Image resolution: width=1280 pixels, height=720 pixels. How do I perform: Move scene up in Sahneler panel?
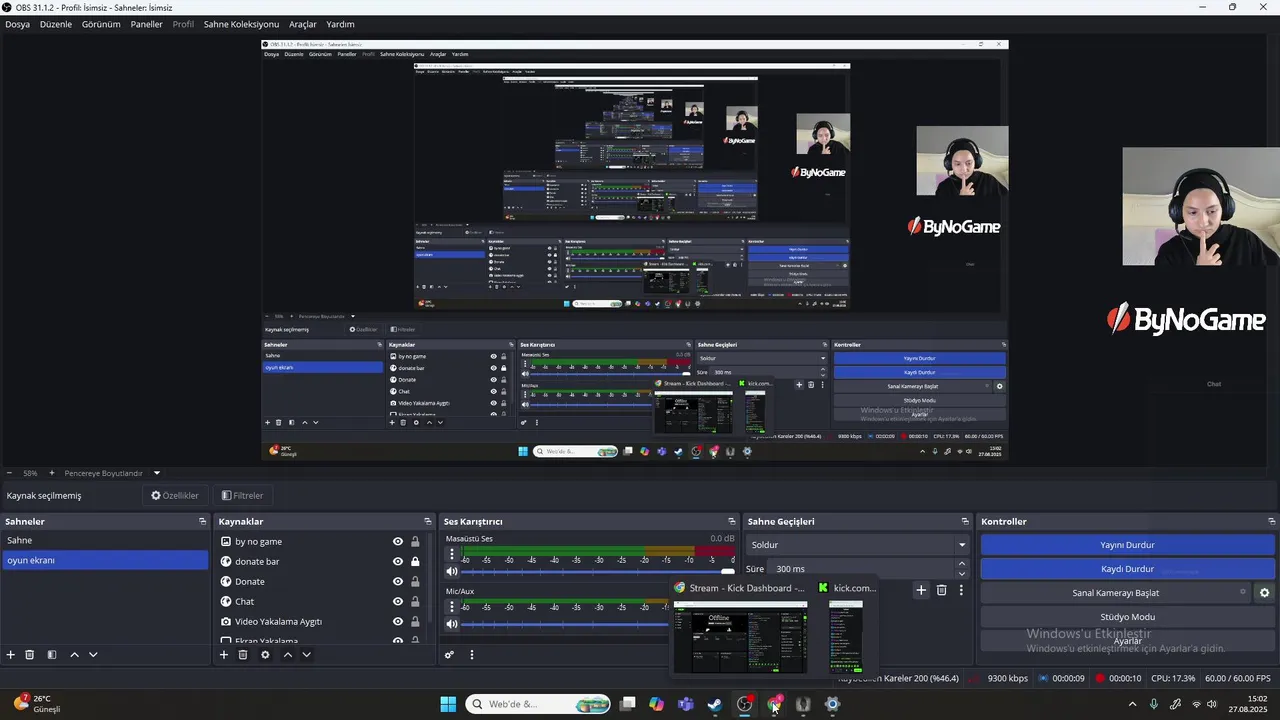tap(74, 655)
